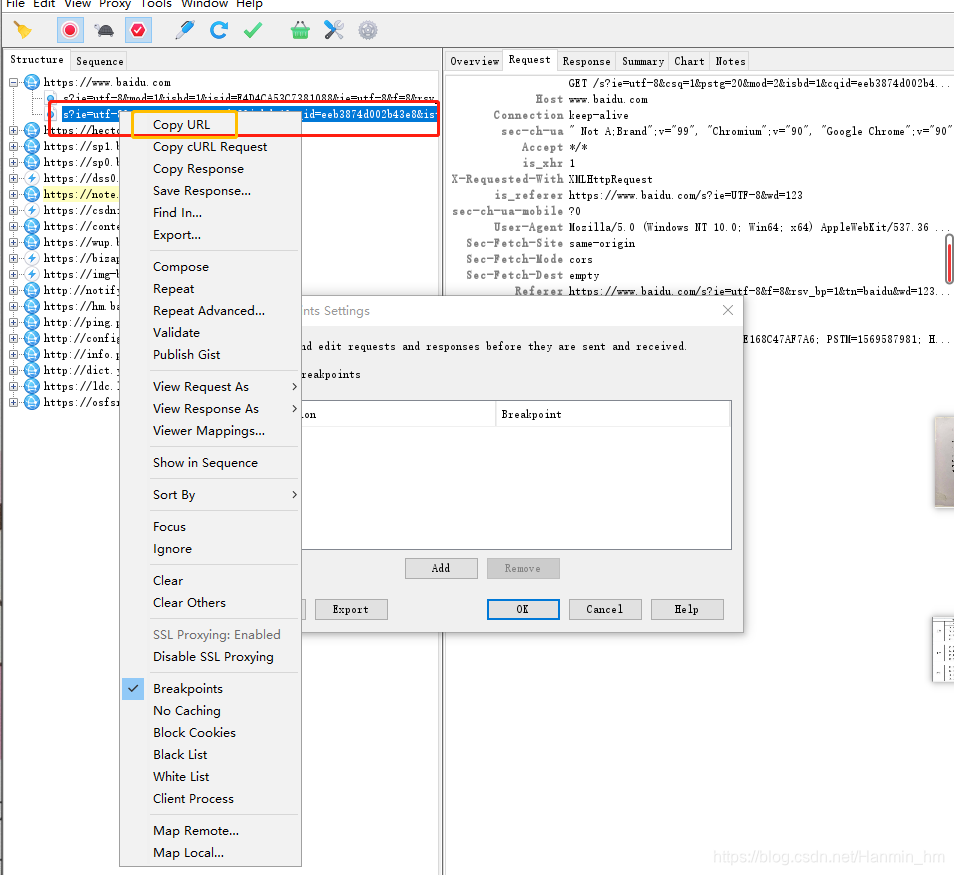Click the green basket publish icon
Screen dimensions: 954x875
300,30
